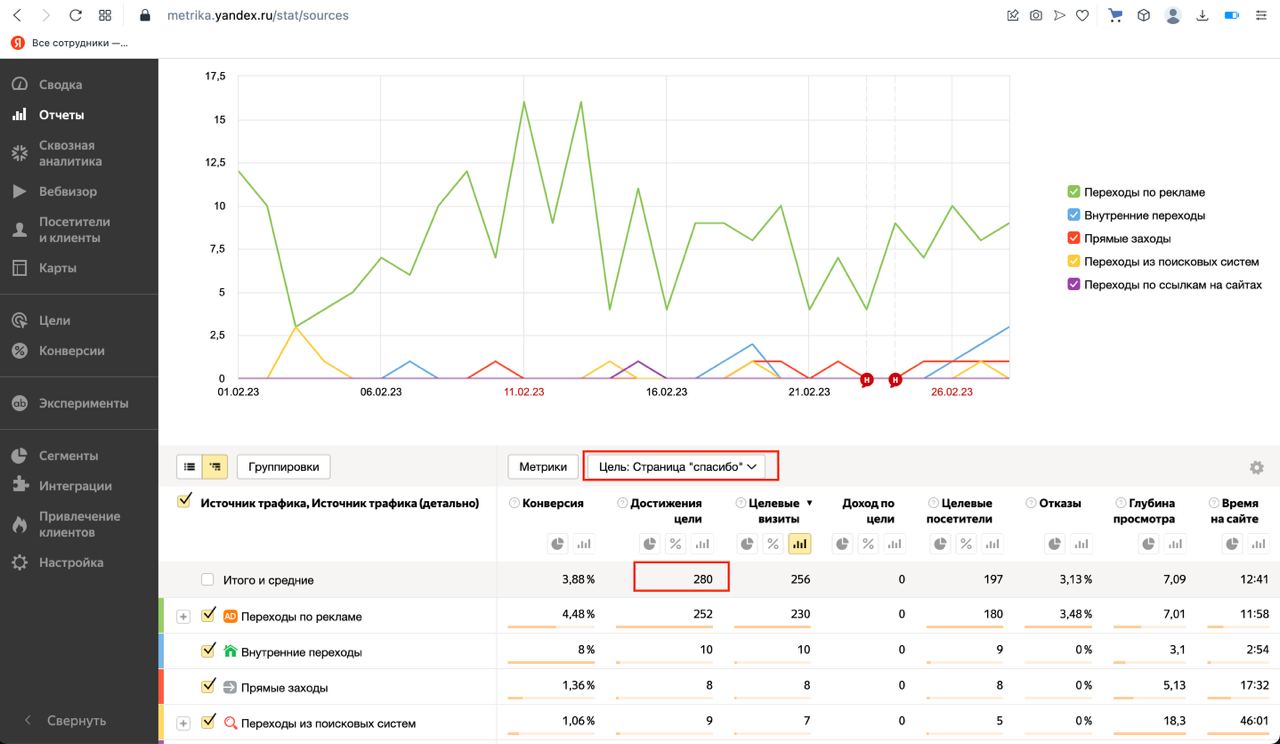Click percent icon under Достижения цели

(675, 544)
